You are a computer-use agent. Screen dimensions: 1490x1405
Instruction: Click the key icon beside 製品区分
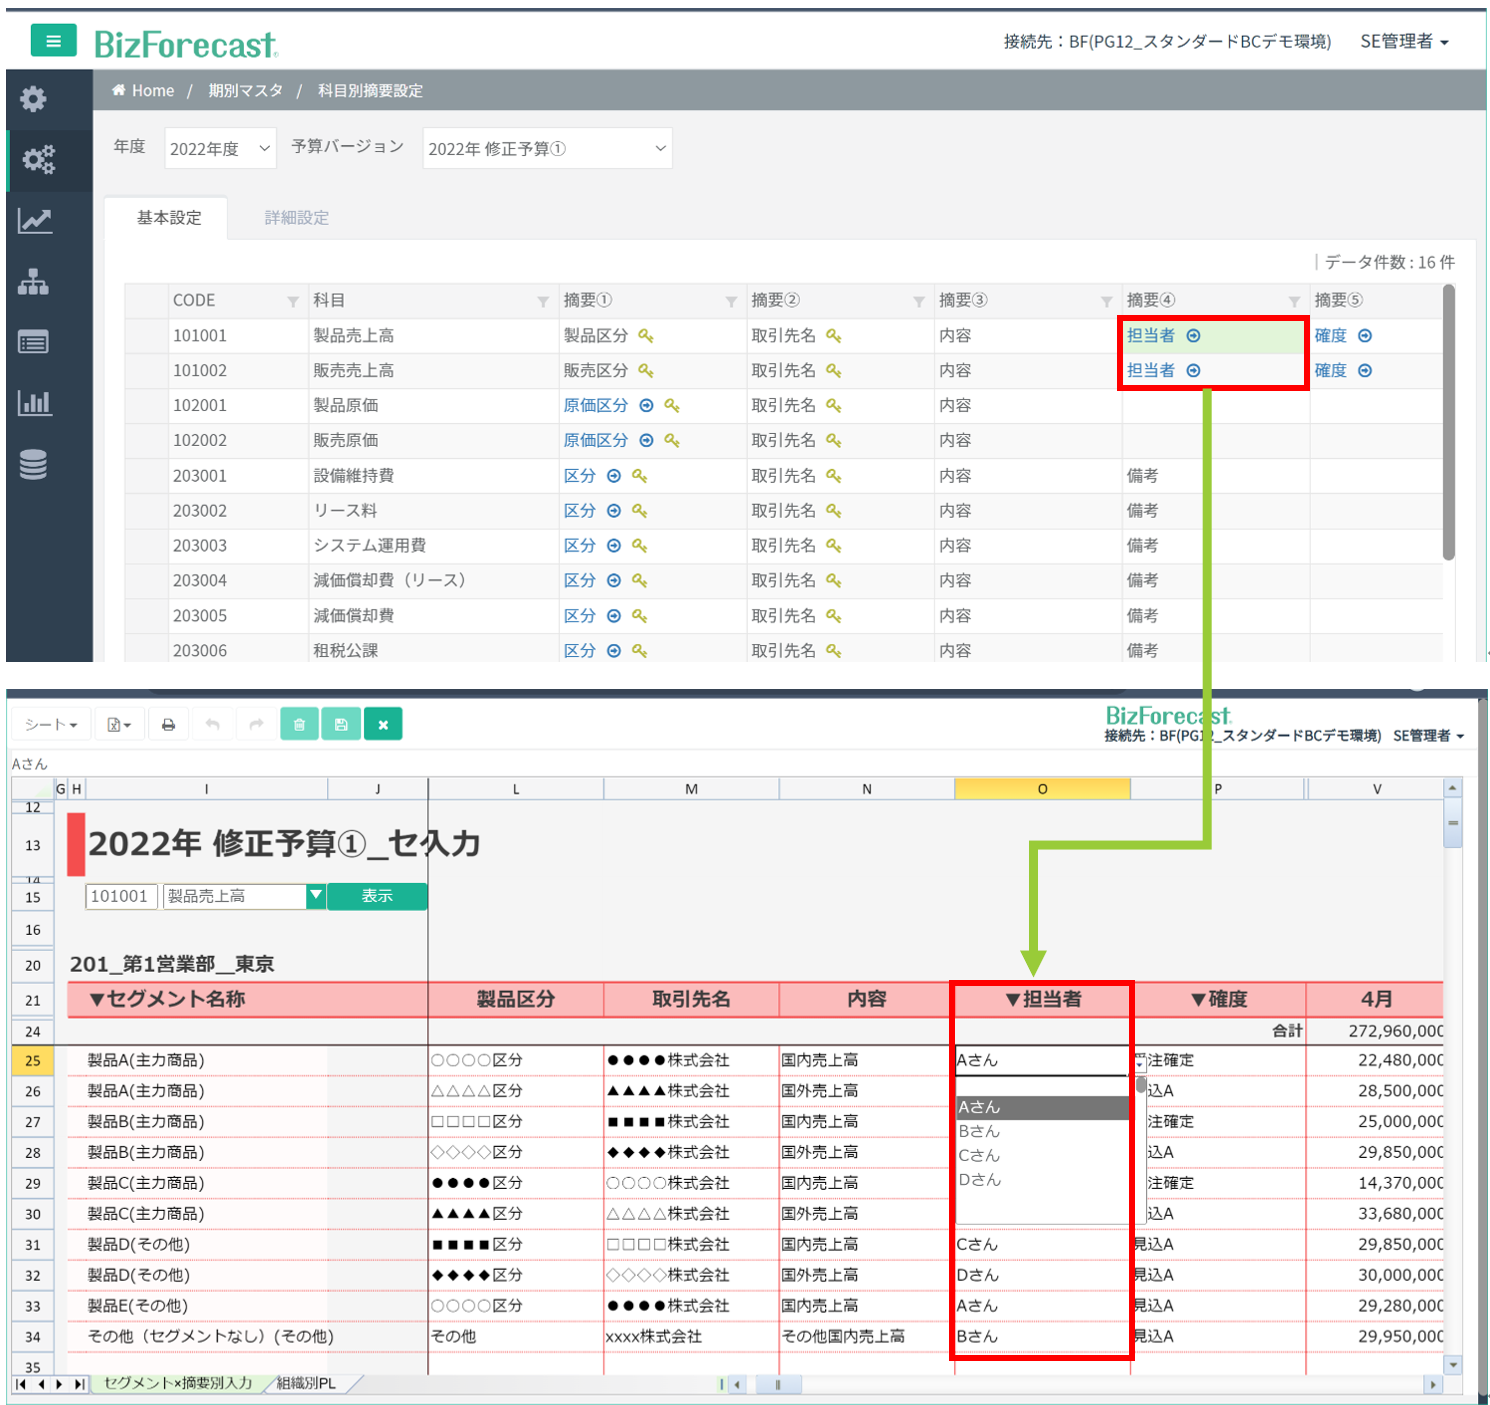[646, 336]
